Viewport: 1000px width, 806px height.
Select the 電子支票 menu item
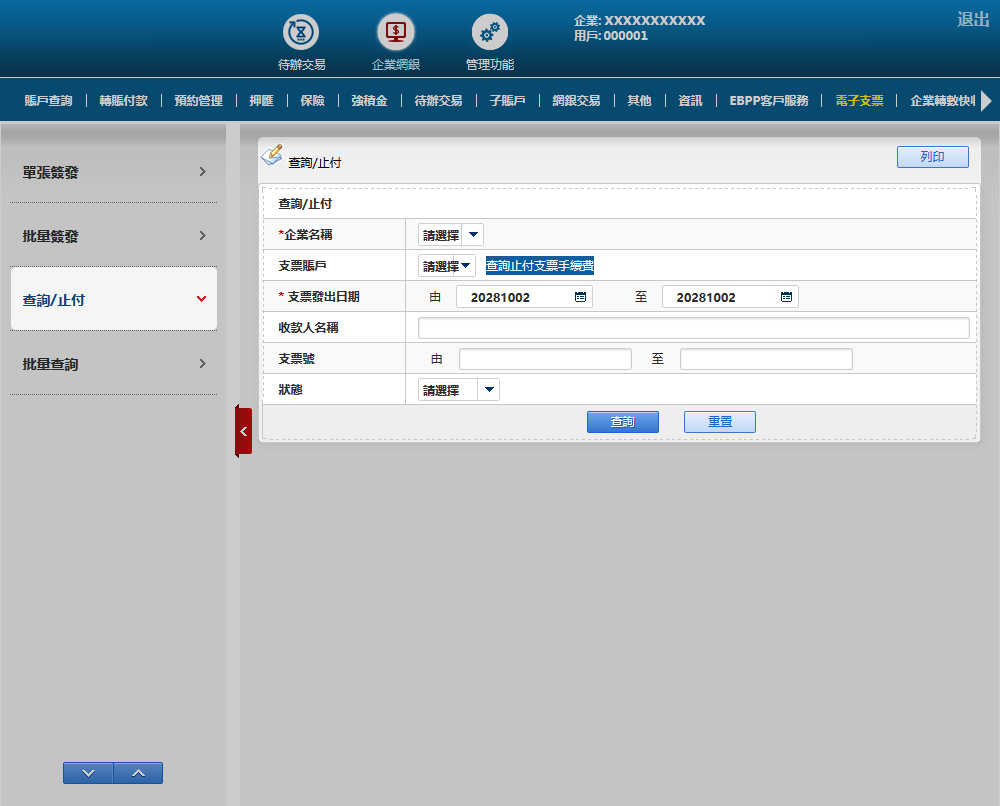[859, 101]
